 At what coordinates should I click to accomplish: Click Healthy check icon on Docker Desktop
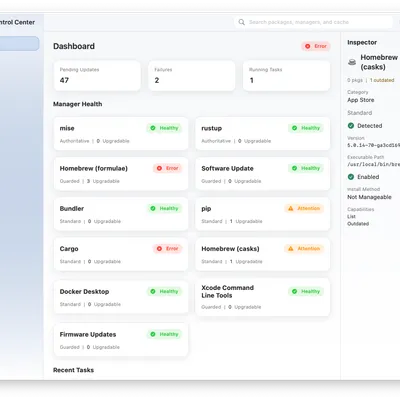click(153, 291)
